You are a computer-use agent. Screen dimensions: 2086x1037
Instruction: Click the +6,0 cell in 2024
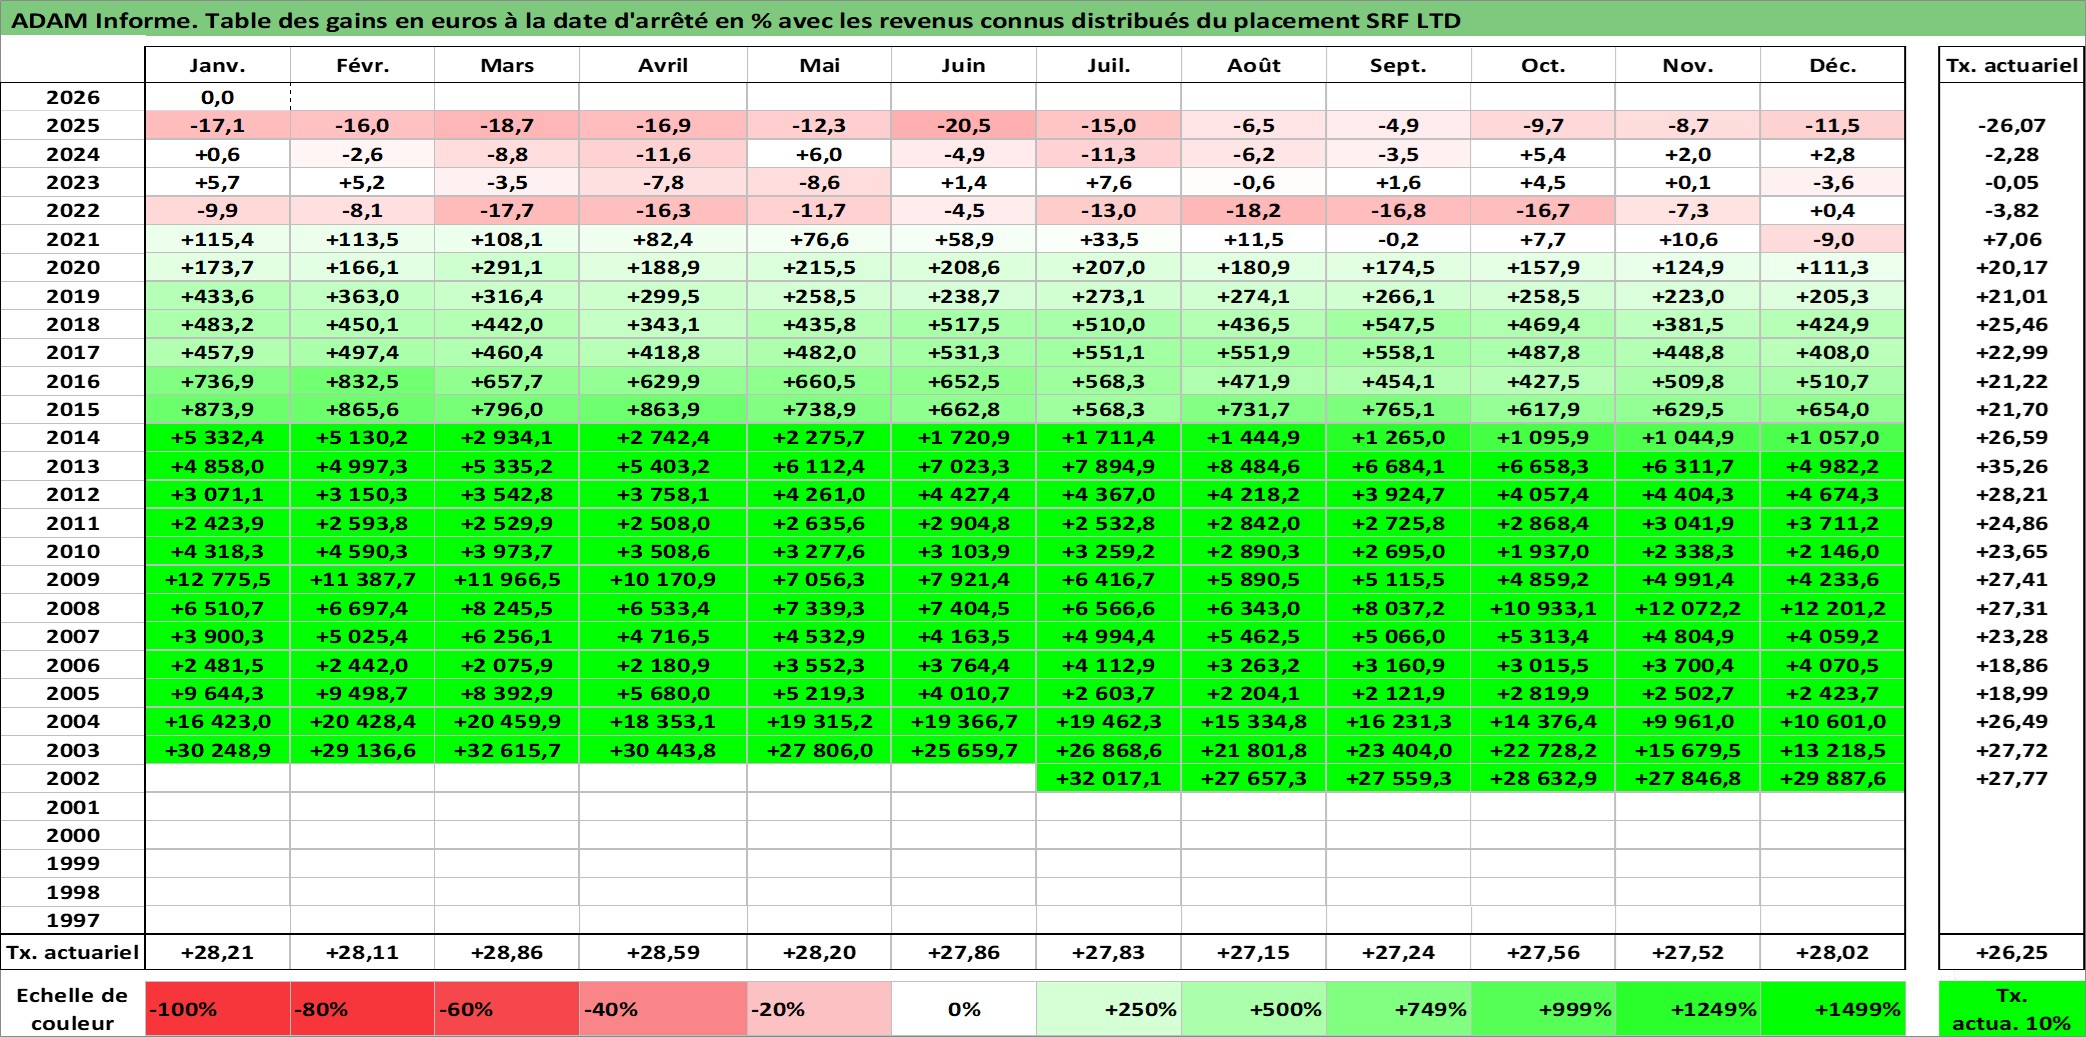819,154
